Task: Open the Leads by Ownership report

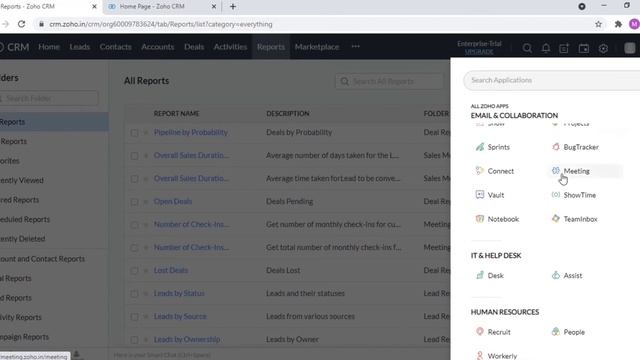Action: [187, 339]
